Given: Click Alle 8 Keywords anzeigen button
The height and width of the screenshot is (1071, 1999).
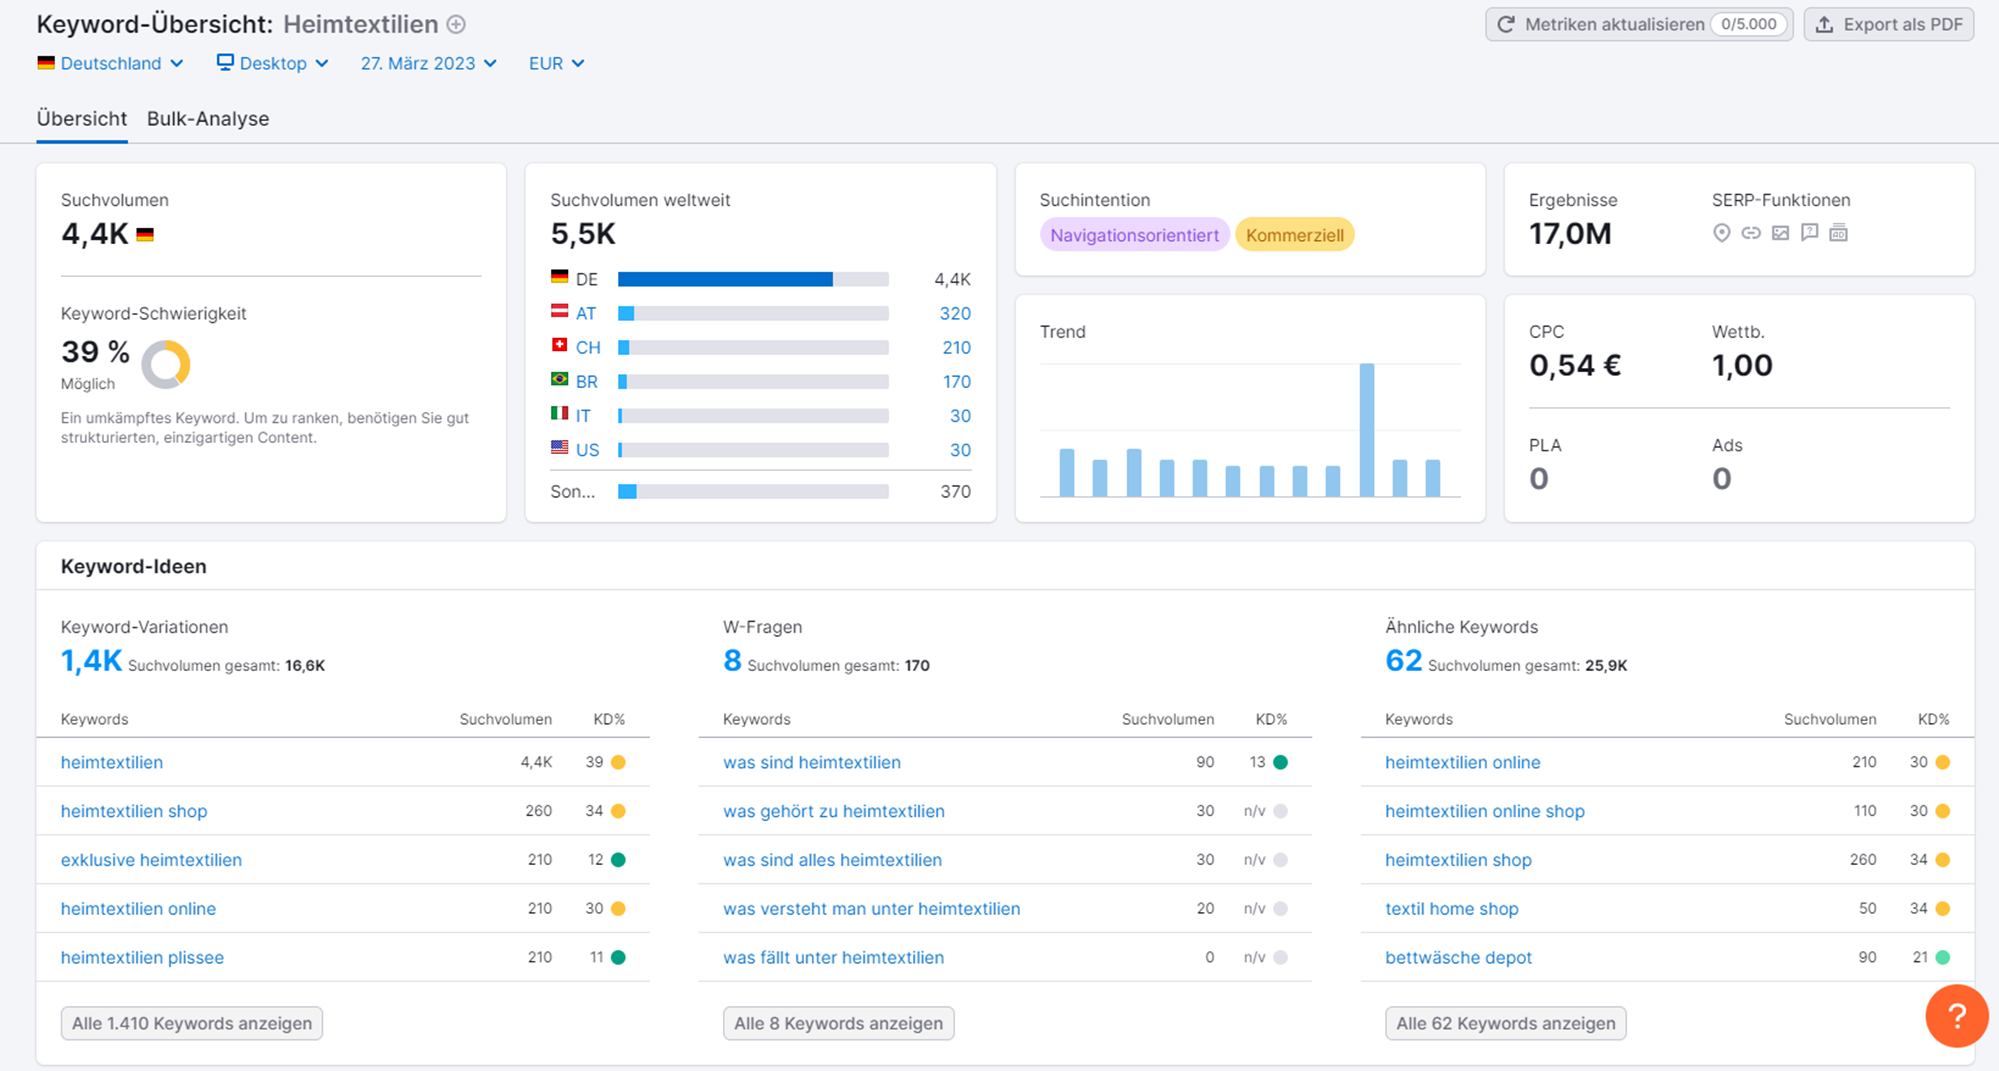Looking at the screenshot, I should (839, 1023).
